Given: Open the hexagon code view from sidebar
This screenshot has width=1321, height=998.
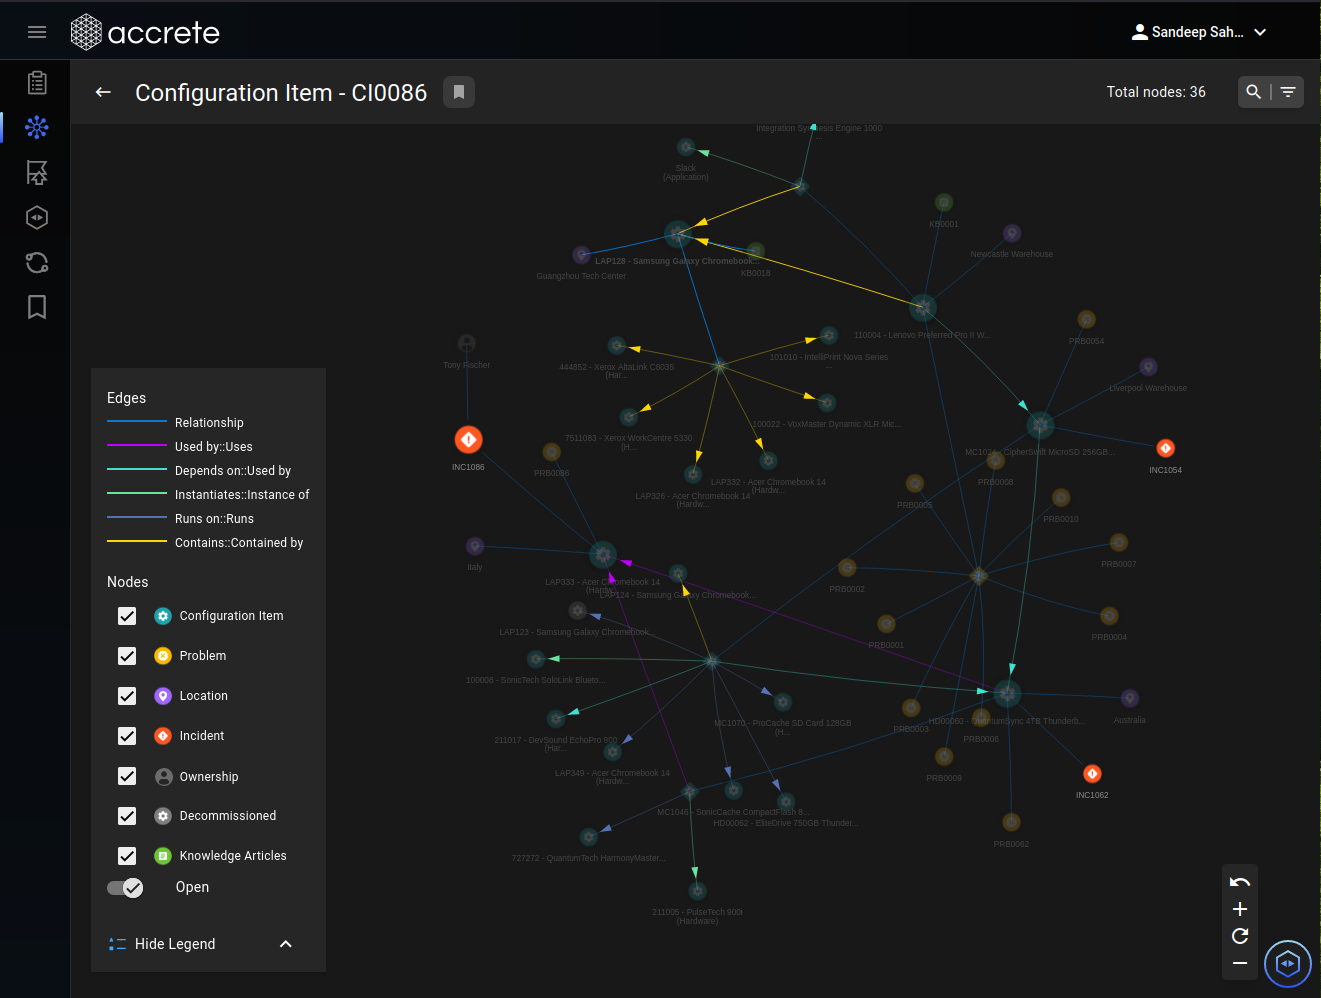Looking at the screenshot, I should click(x=37, y=217).
